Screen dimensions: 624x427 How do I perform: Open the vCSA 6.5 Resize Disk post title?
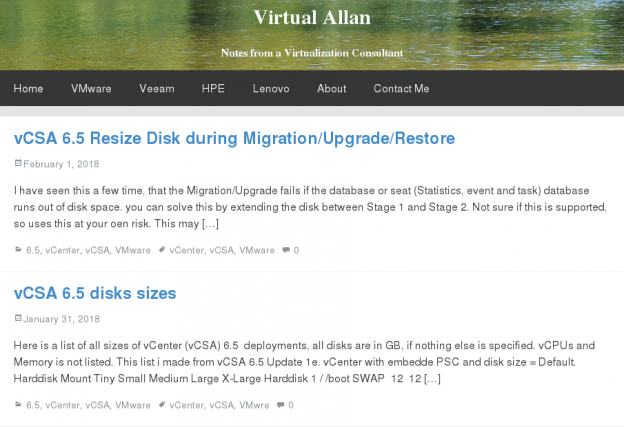tap(234, 138)
